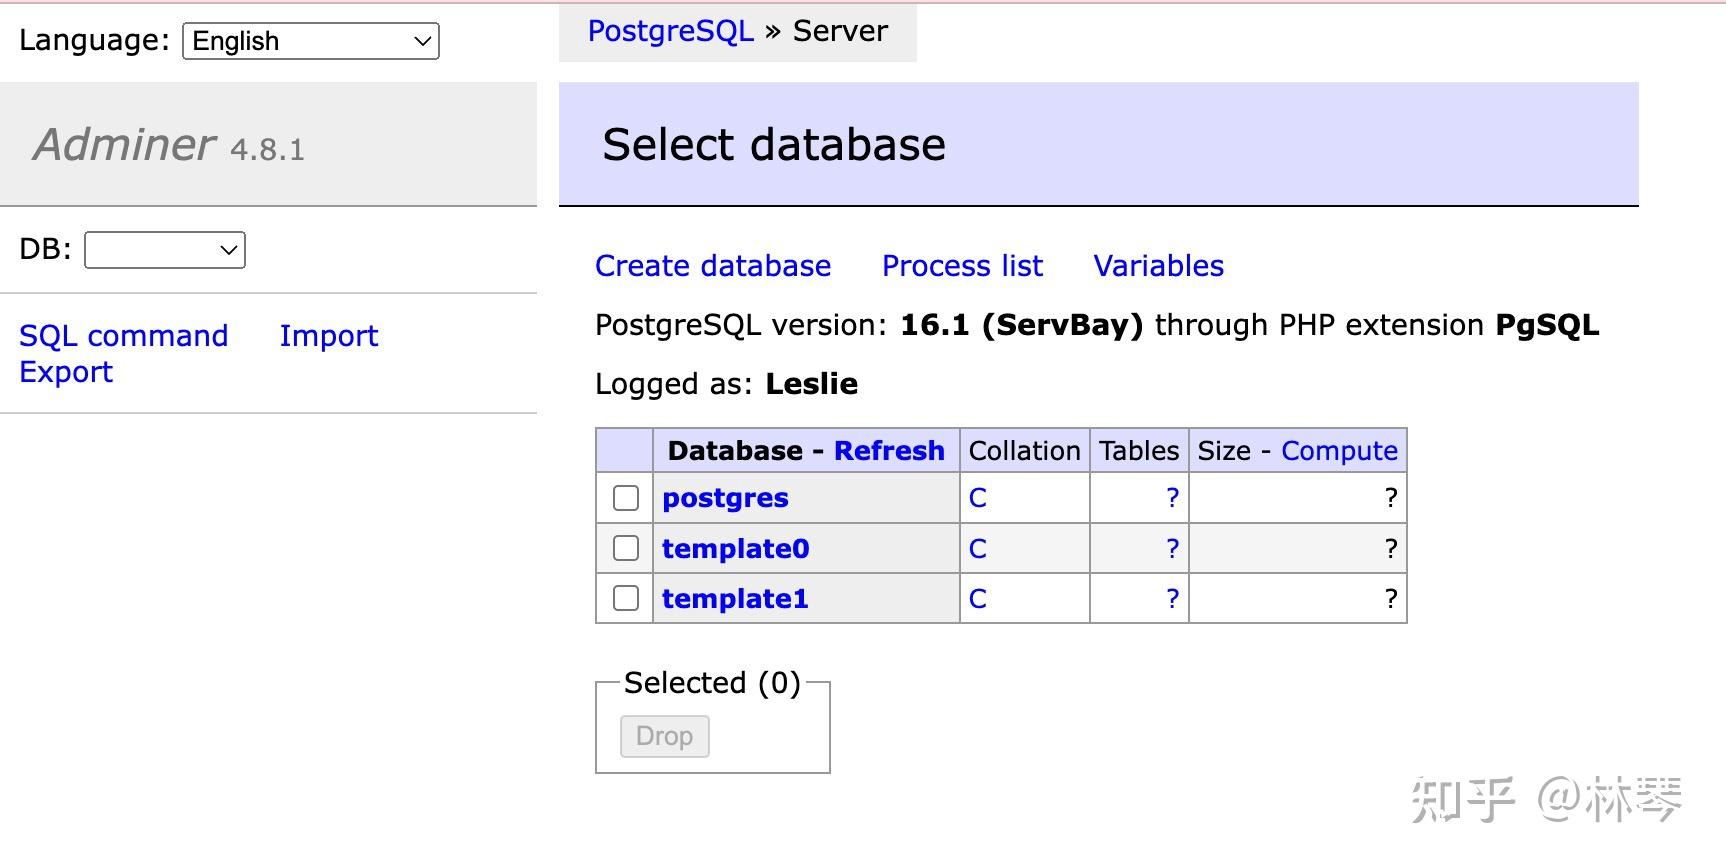1726x868 pixels.
Task: Open the Export link
Action: pyautogui.click(x=66, y=372)
